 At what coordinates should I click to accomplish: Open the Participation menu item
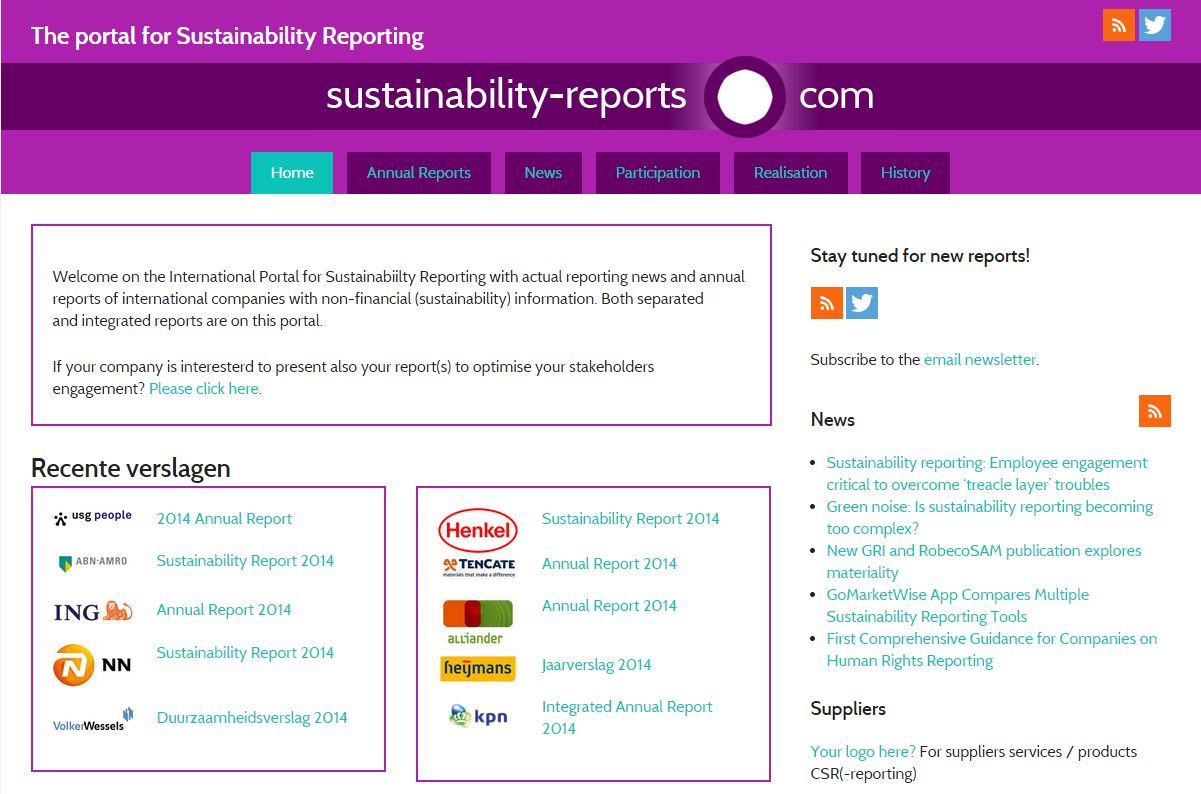tap(657, 172)
